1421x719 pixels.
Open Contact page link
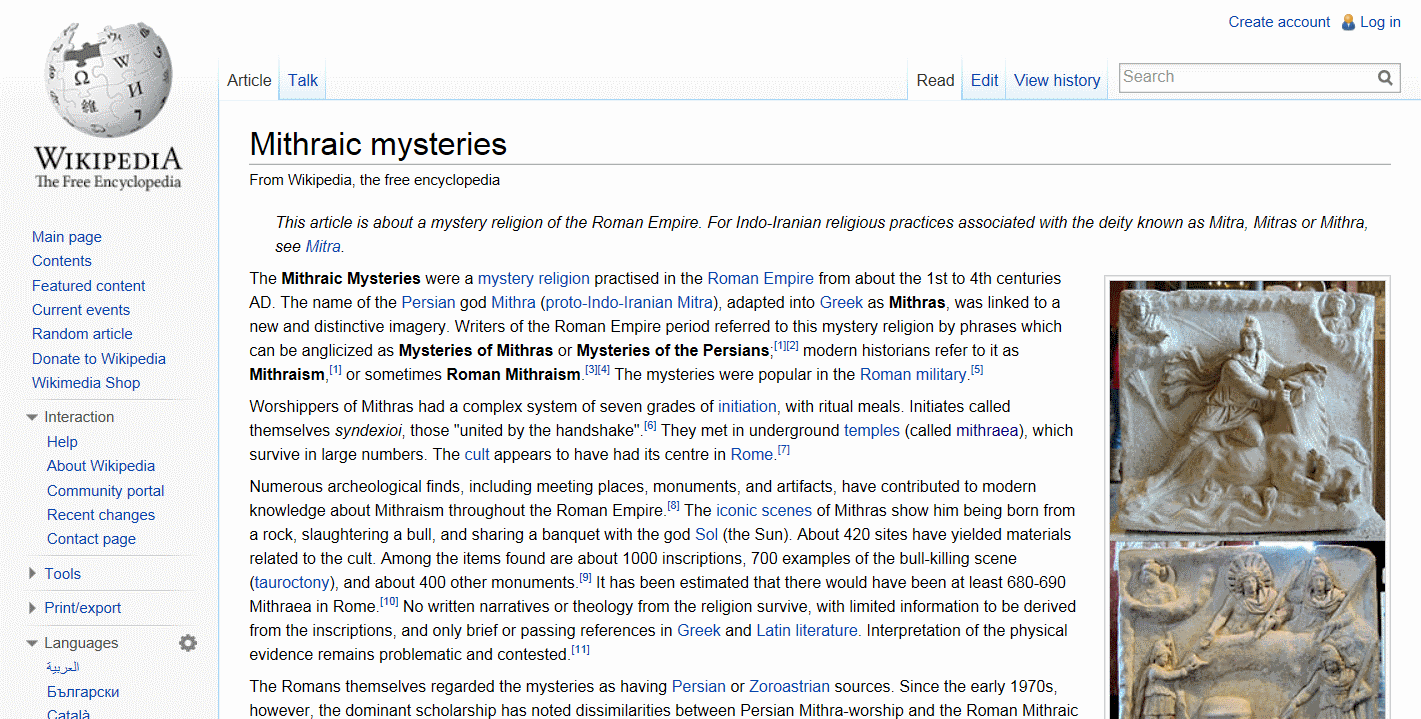[91, 539]
